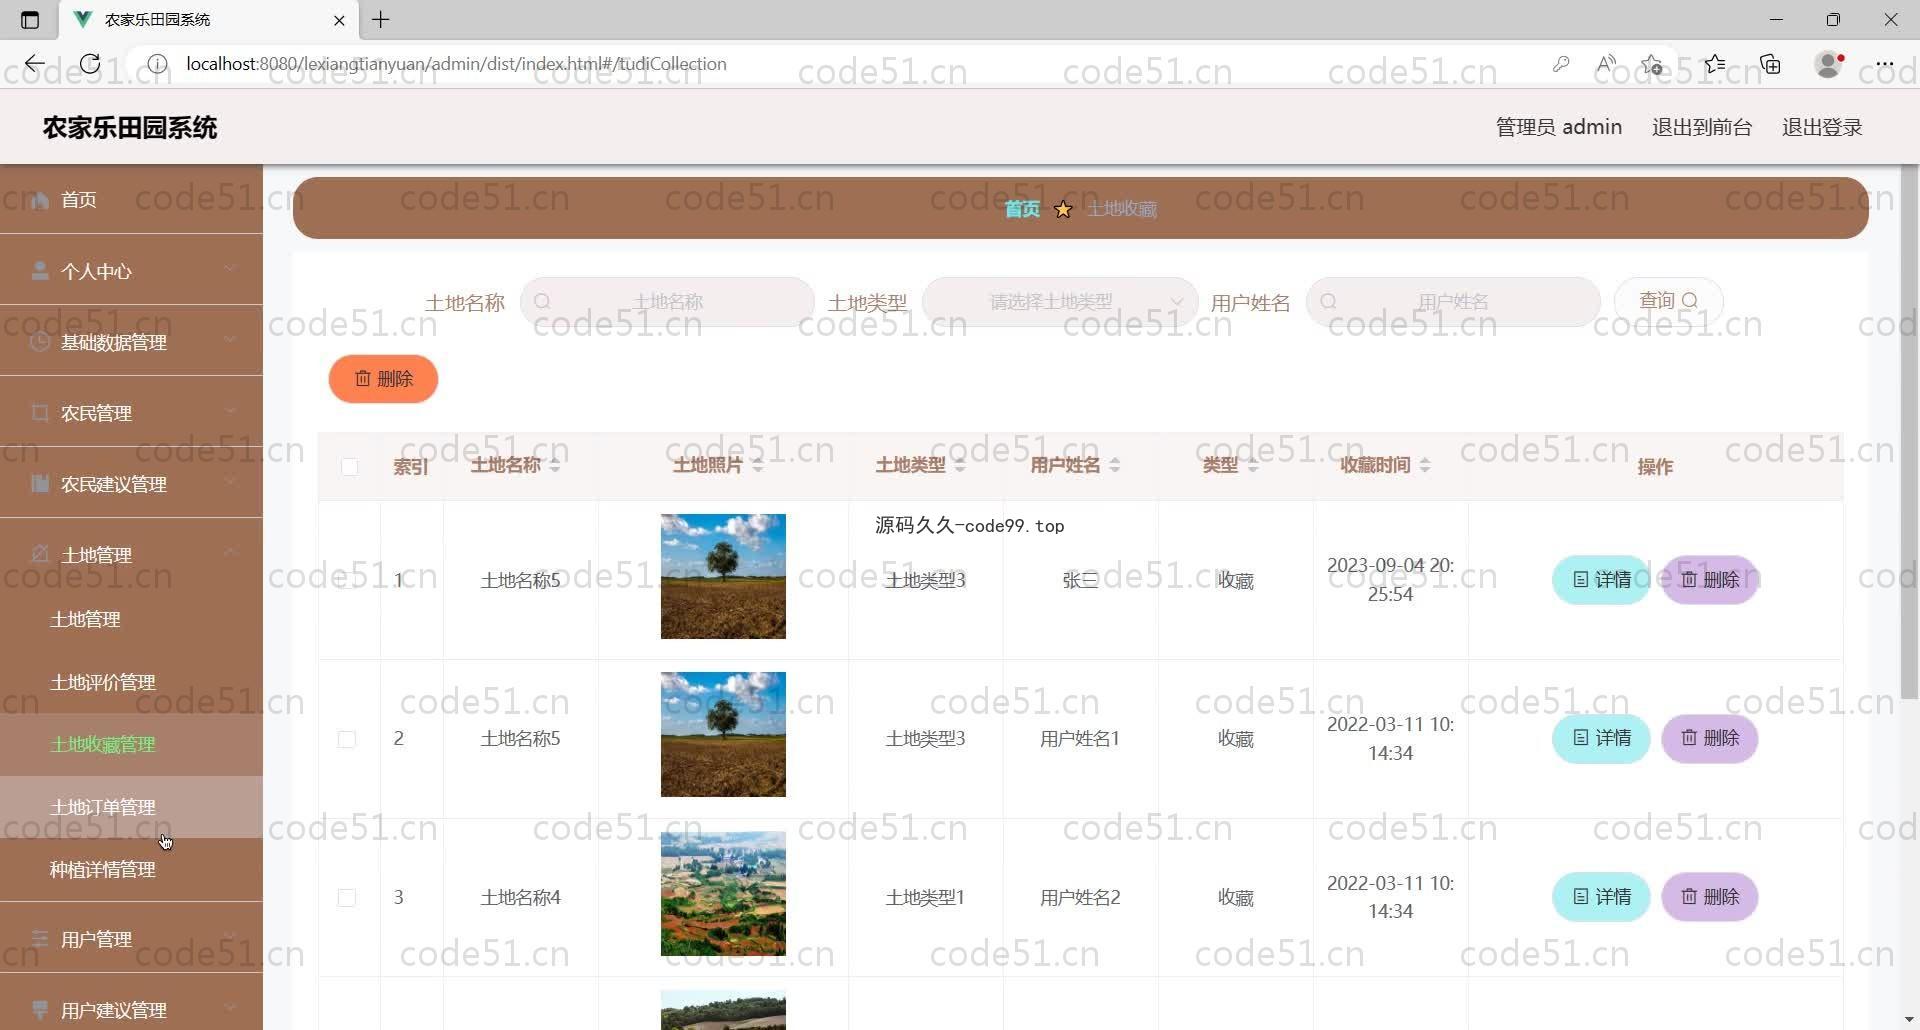Viewport: 1920px width, 1030px height.
Task: Click 管理员 admin in header
Action: tap(1558, 127)
